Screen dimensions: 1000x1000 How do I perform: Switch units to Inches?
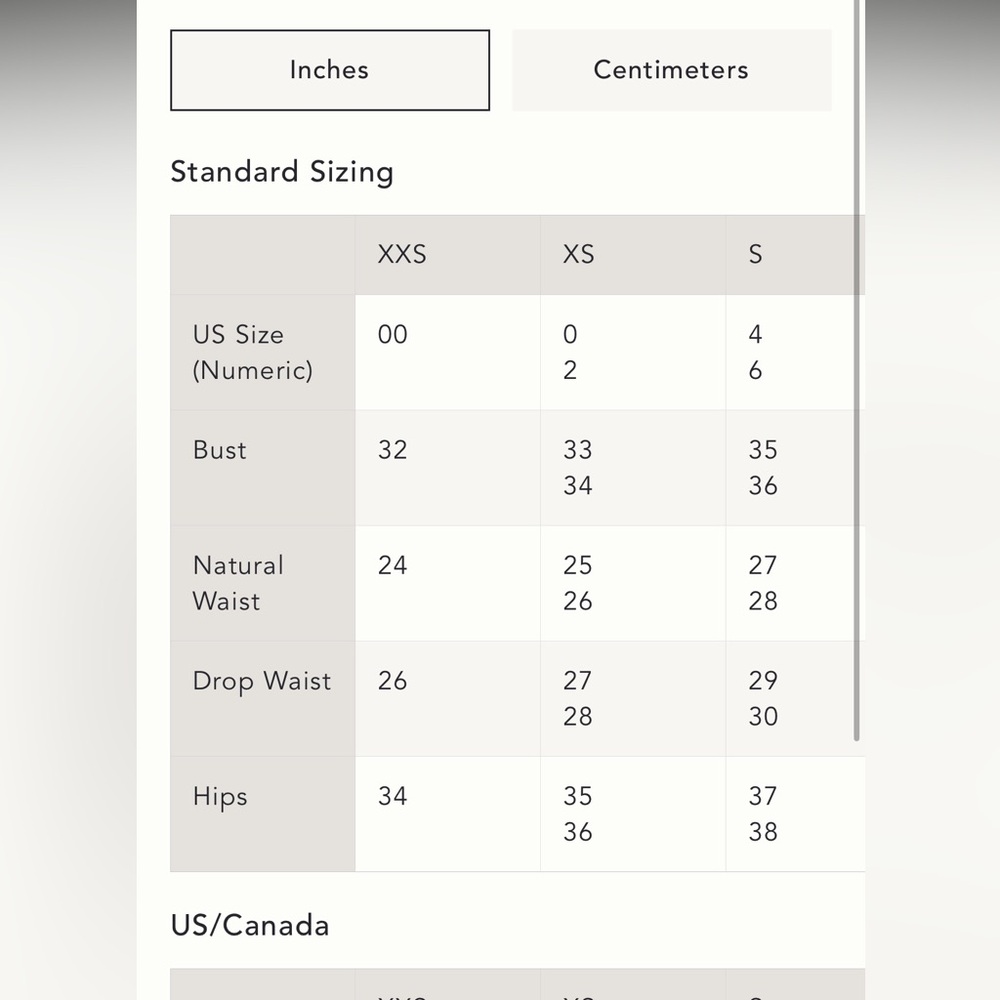(330, 70)
